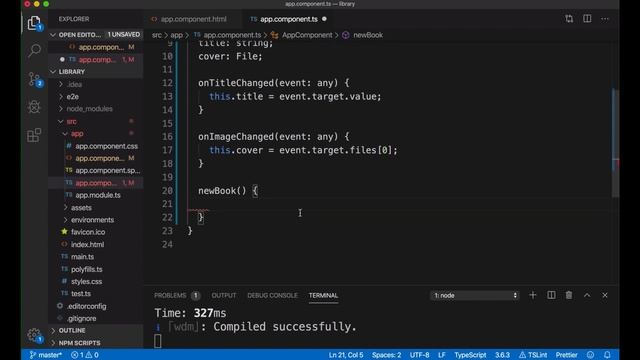The height and width of the screenshot is (360, 640).
Task: Open the Run and Debug view icon
Action: 34,107
